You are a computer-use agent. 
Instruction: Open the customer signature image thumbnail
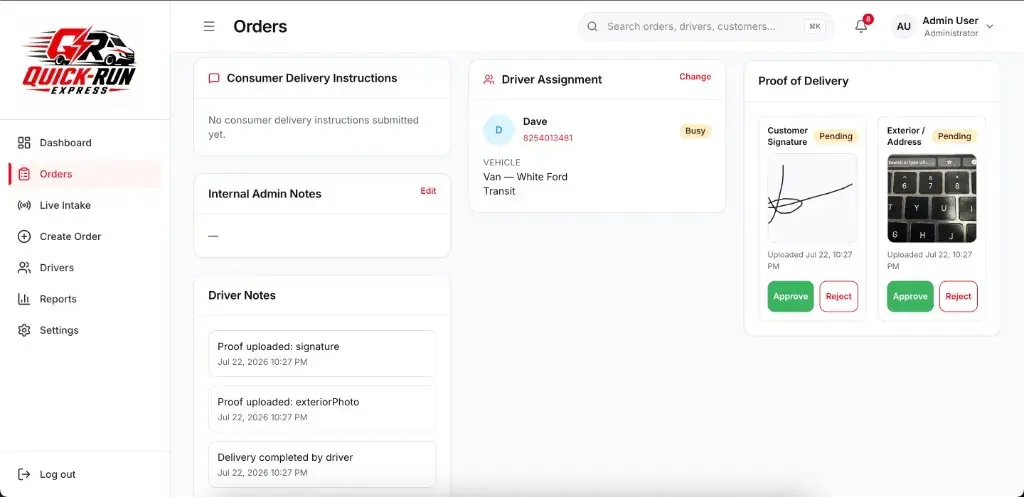[x=812, y=199]
